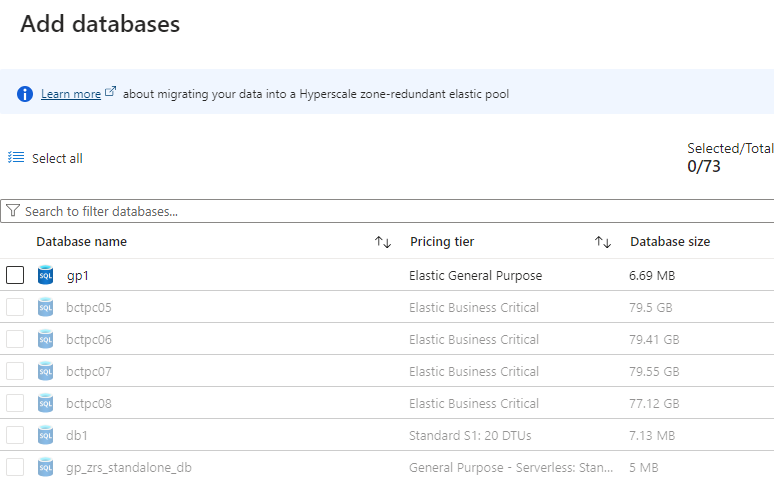The height and width of the screenshot is (482, 774).
Task: Click the blue info icon in banner
Action: pos(26,94)
